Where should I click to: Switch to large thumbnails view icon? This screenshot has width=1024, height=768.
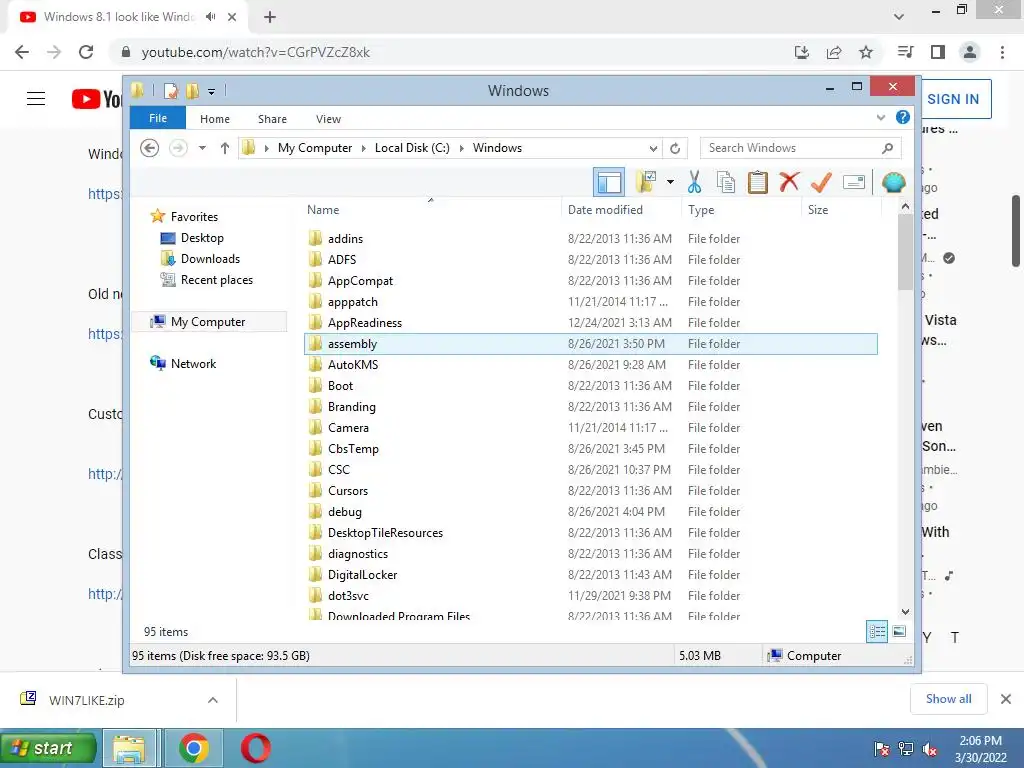click(899, 632)
